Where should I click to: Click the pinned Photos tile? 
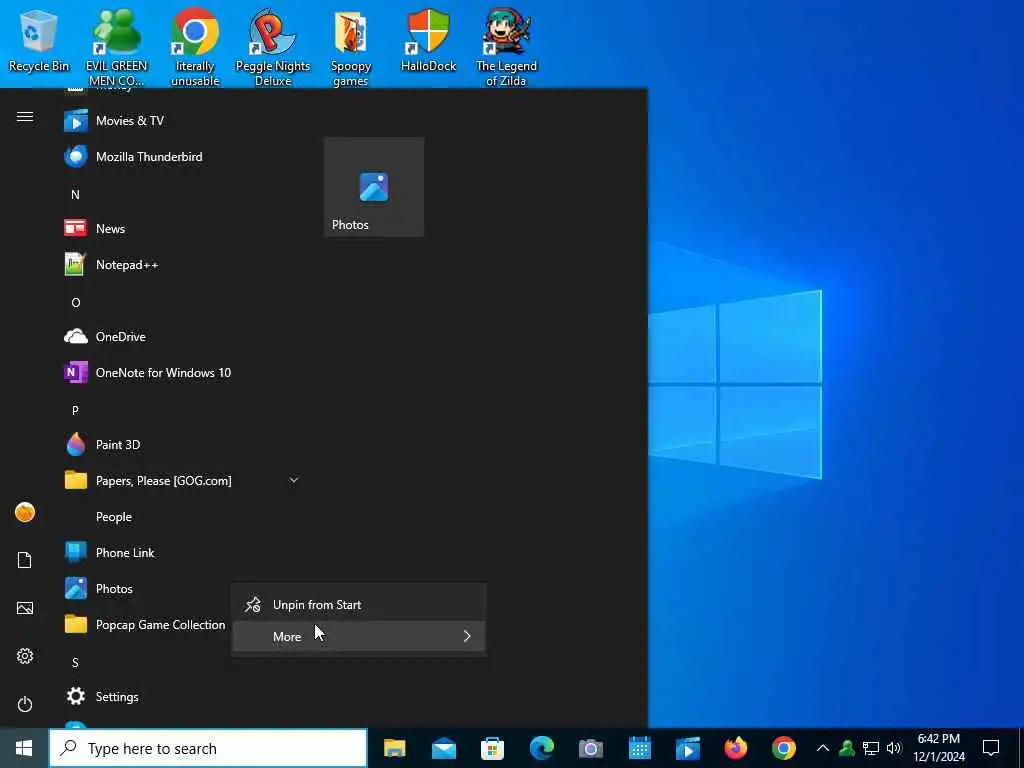pos(374,187)
